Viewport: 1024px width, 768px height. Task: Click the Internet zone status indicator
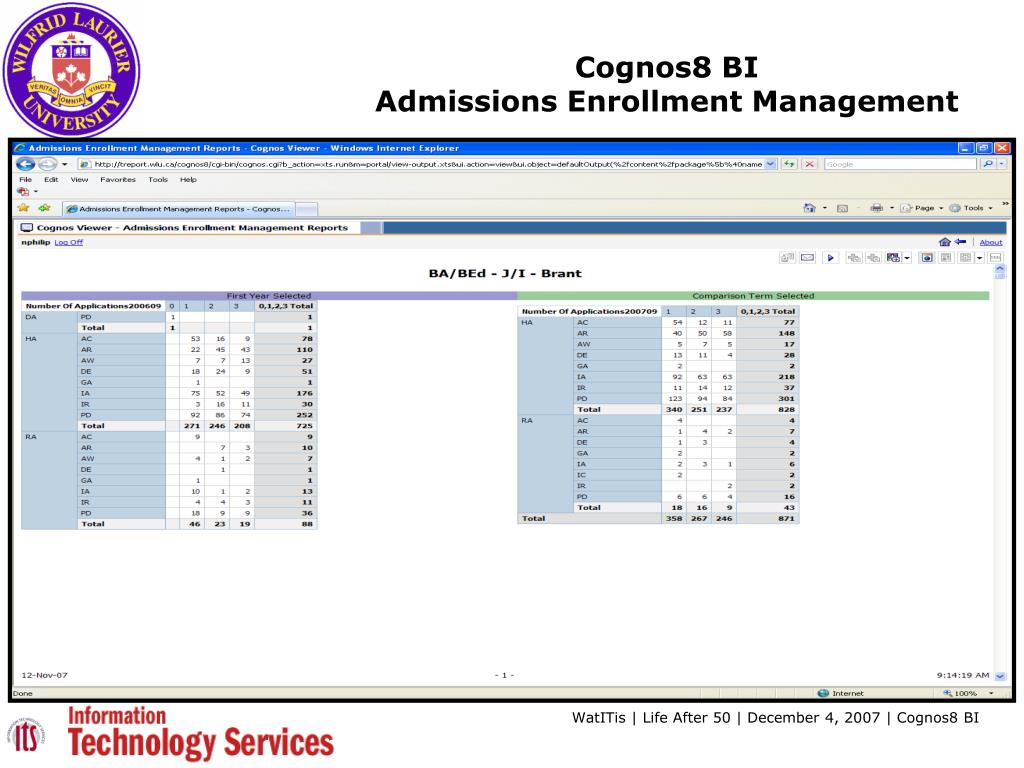coord(840,694)
